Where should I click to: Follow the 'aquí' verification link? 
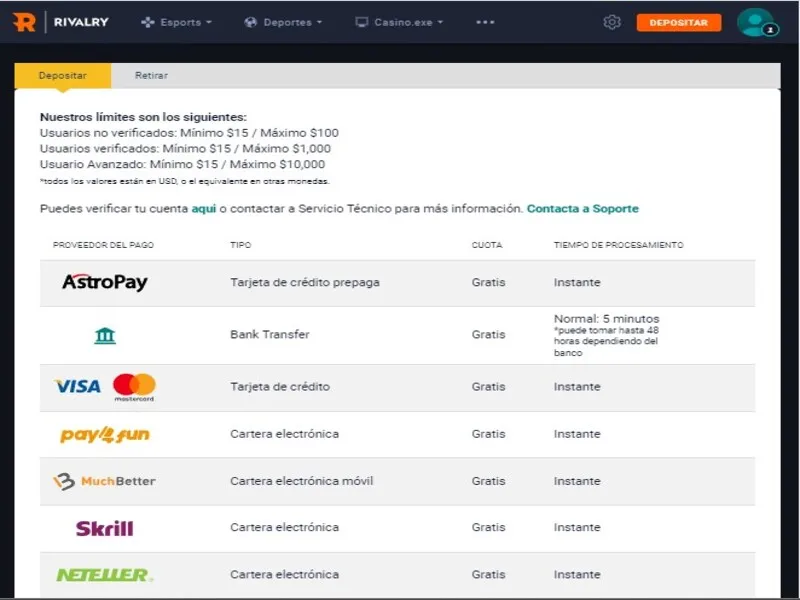pos(204,209)
